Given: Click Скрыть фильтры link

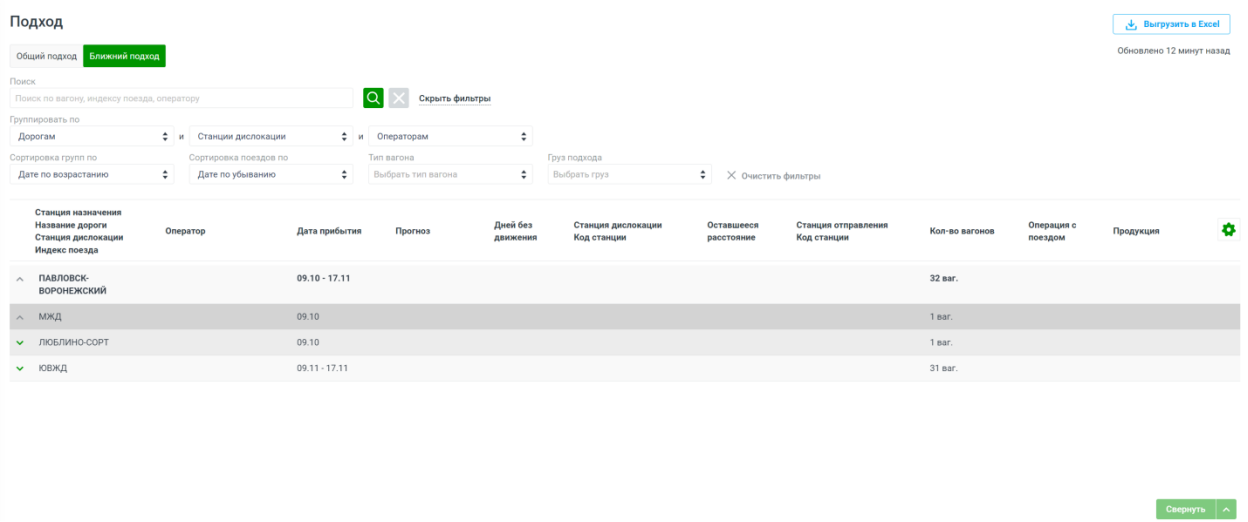Looking at the screenshot, I should [454, 99].
